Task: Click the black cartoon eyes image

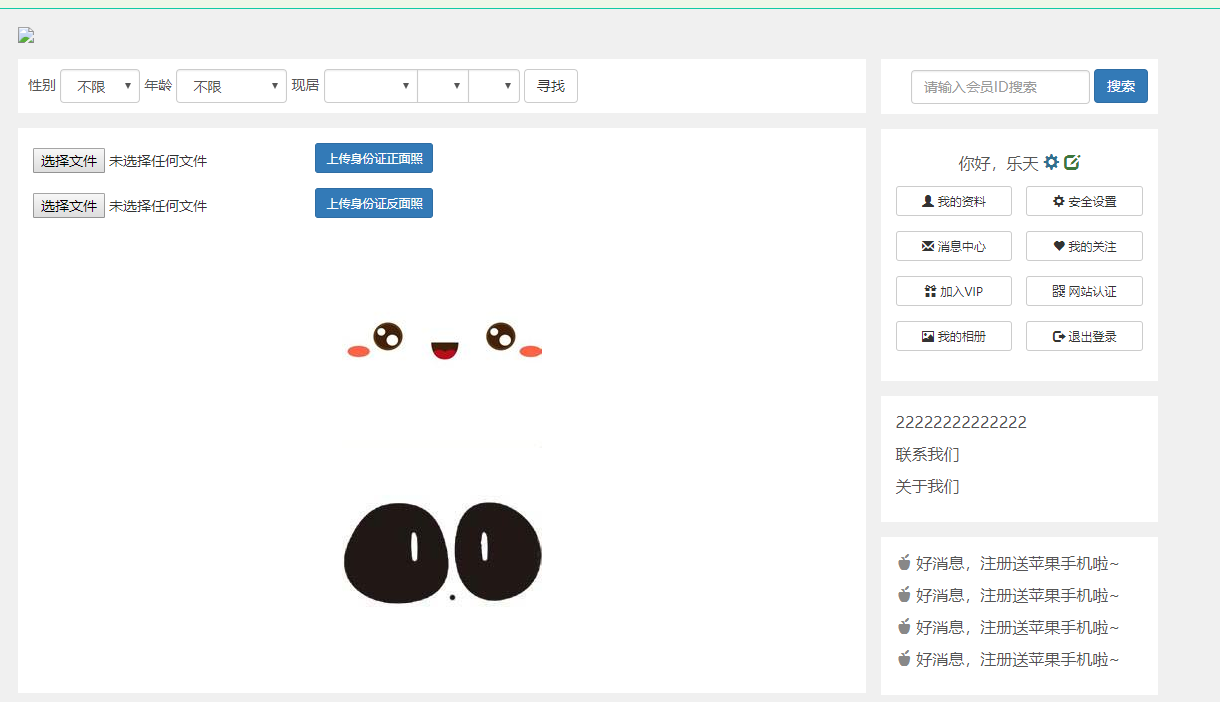Action: click(x=443, y=554)
